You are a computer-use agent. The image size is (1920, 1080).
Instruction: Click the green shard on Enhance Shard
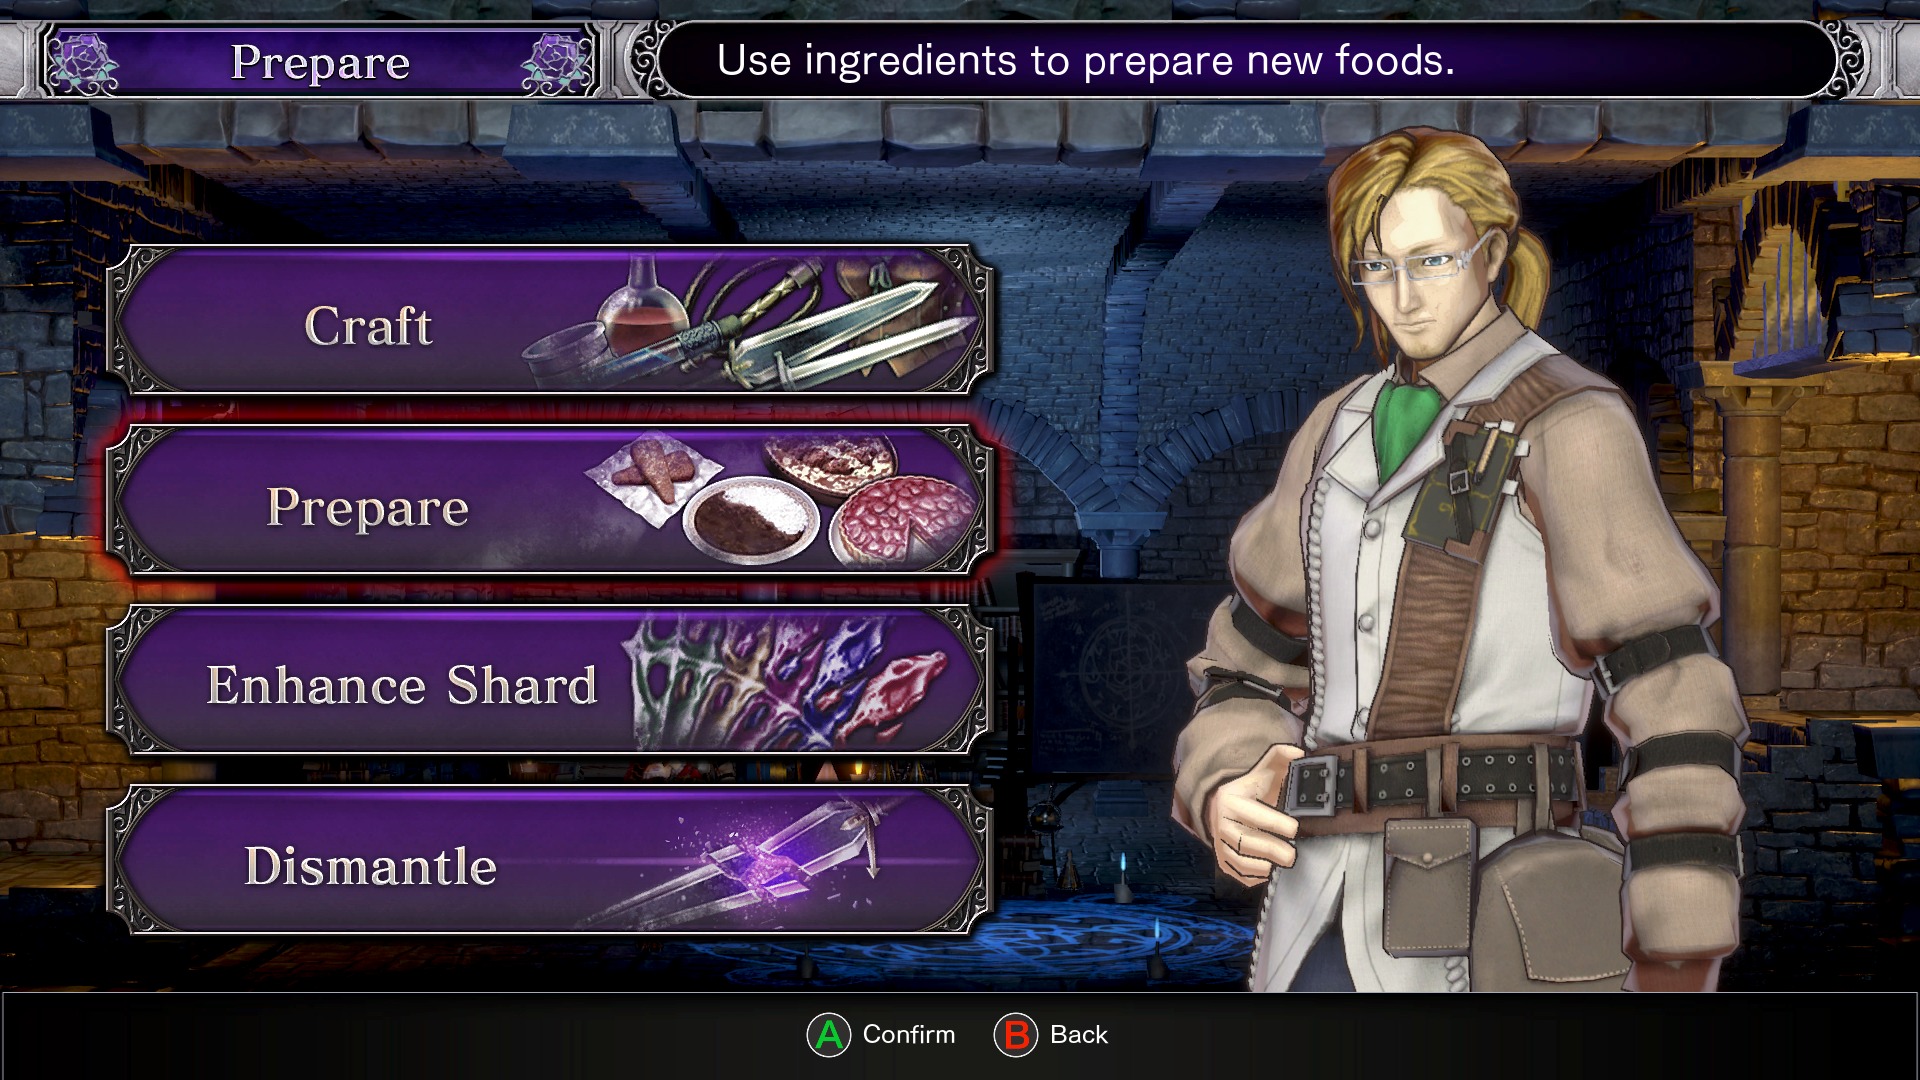[x=668, y=680]
